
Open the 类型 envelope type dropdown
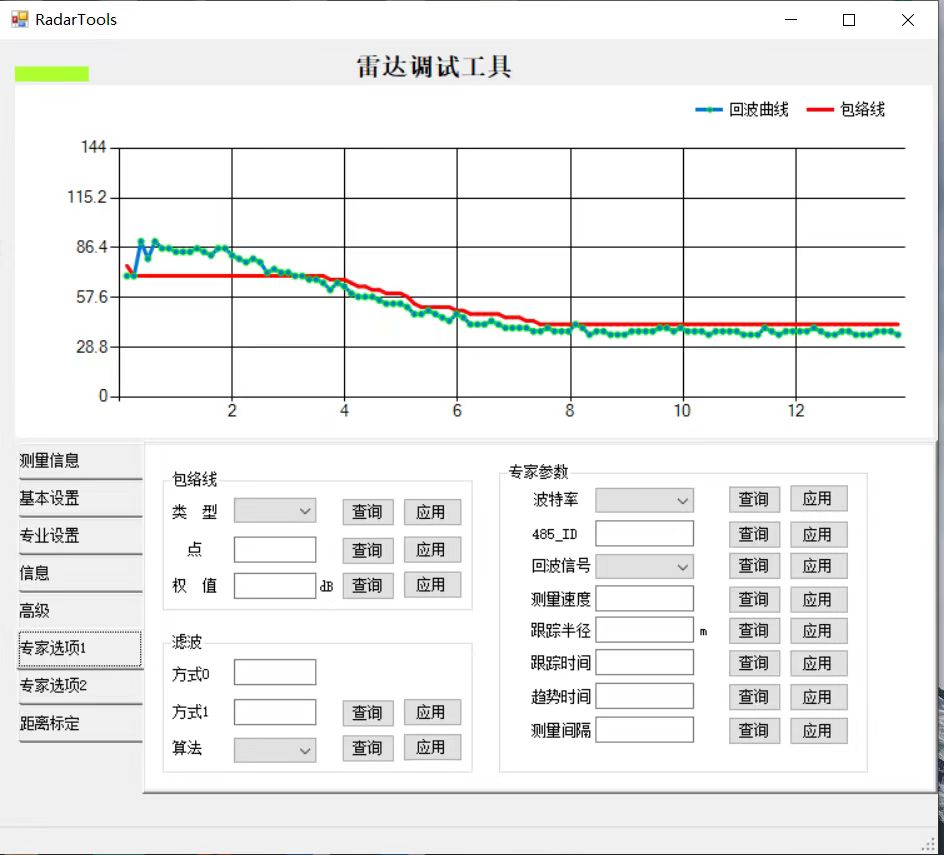(x=275, y=511)
